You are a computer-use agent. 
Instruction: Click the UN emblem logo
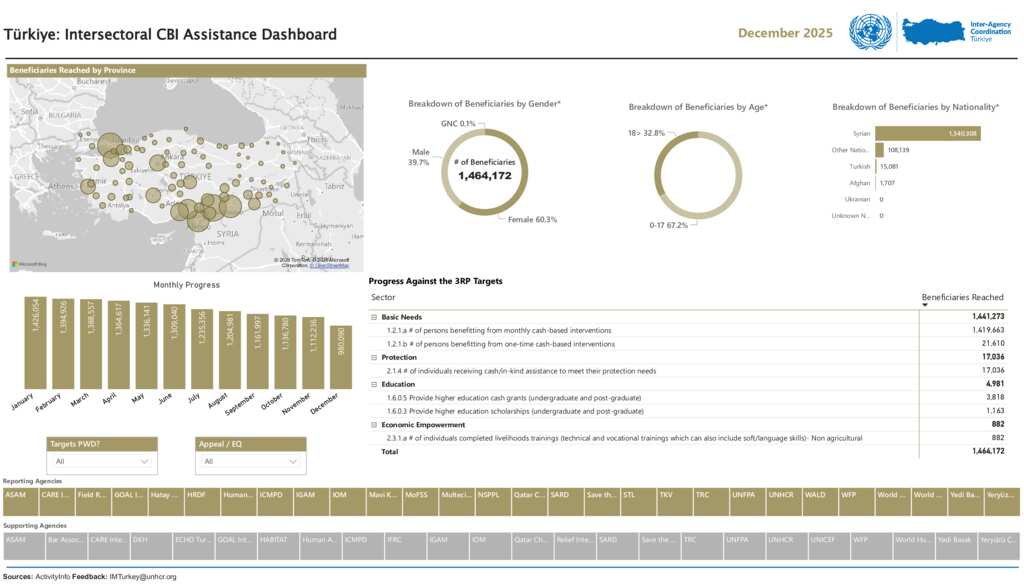[869, 32]
